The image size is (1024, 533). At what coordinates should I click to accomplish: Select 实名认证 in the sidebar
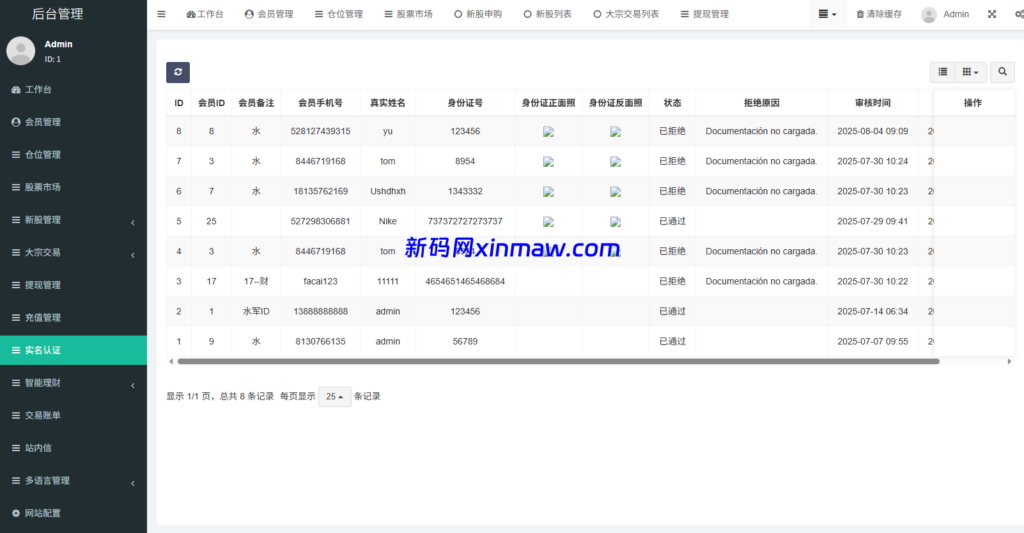[x=73, y=350]
